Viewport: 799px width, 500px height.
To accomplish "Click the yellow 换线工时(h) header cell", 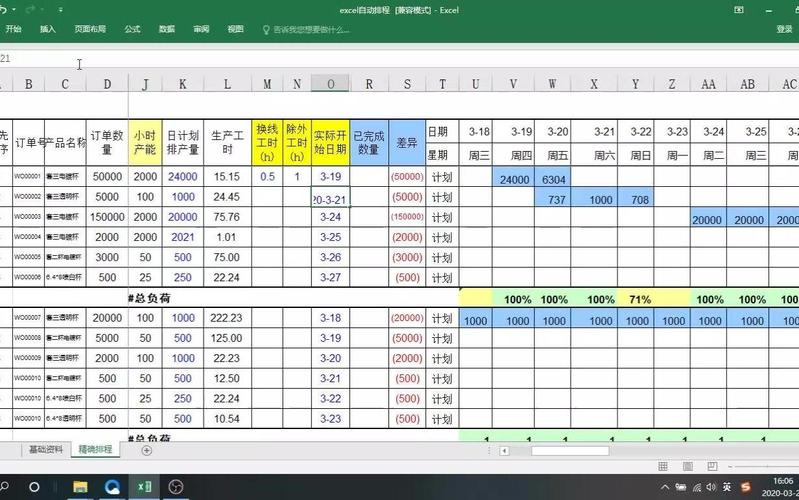I will (x=267, y=142).
